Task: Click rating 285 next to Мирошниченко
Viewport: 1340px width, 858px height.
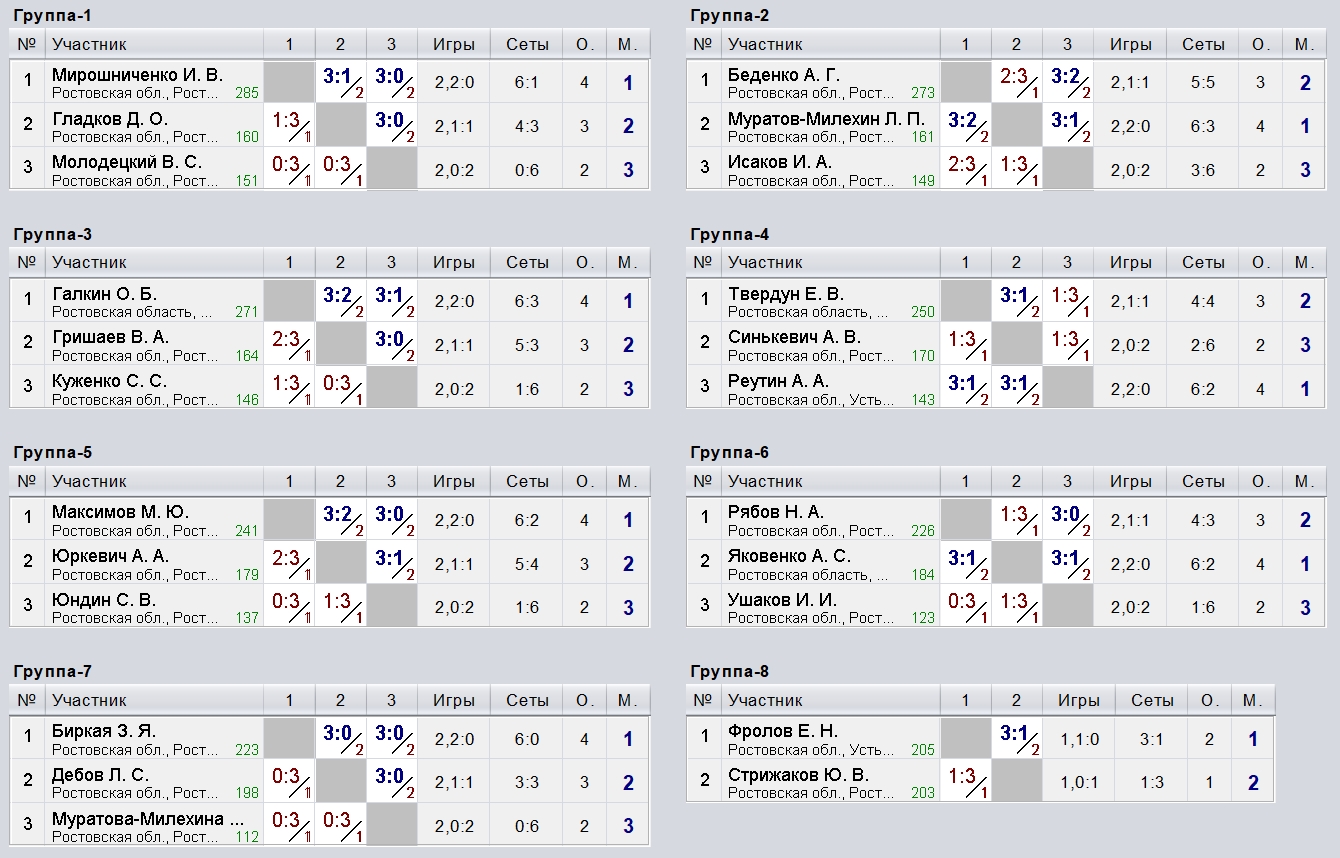Action: [247, 93]
